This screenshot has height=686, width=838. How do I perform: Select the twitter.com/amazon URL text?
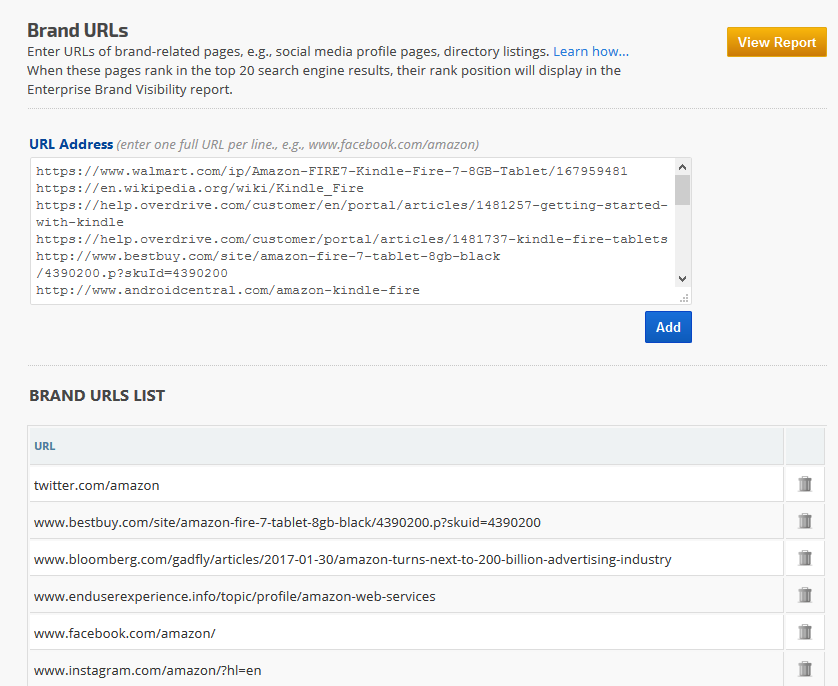coord(97,485)
